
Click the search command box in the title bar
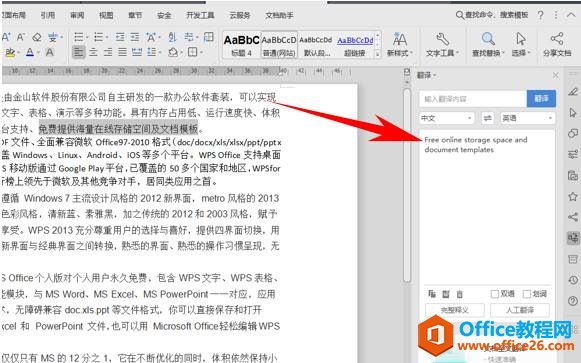click(x=492, y=15)
